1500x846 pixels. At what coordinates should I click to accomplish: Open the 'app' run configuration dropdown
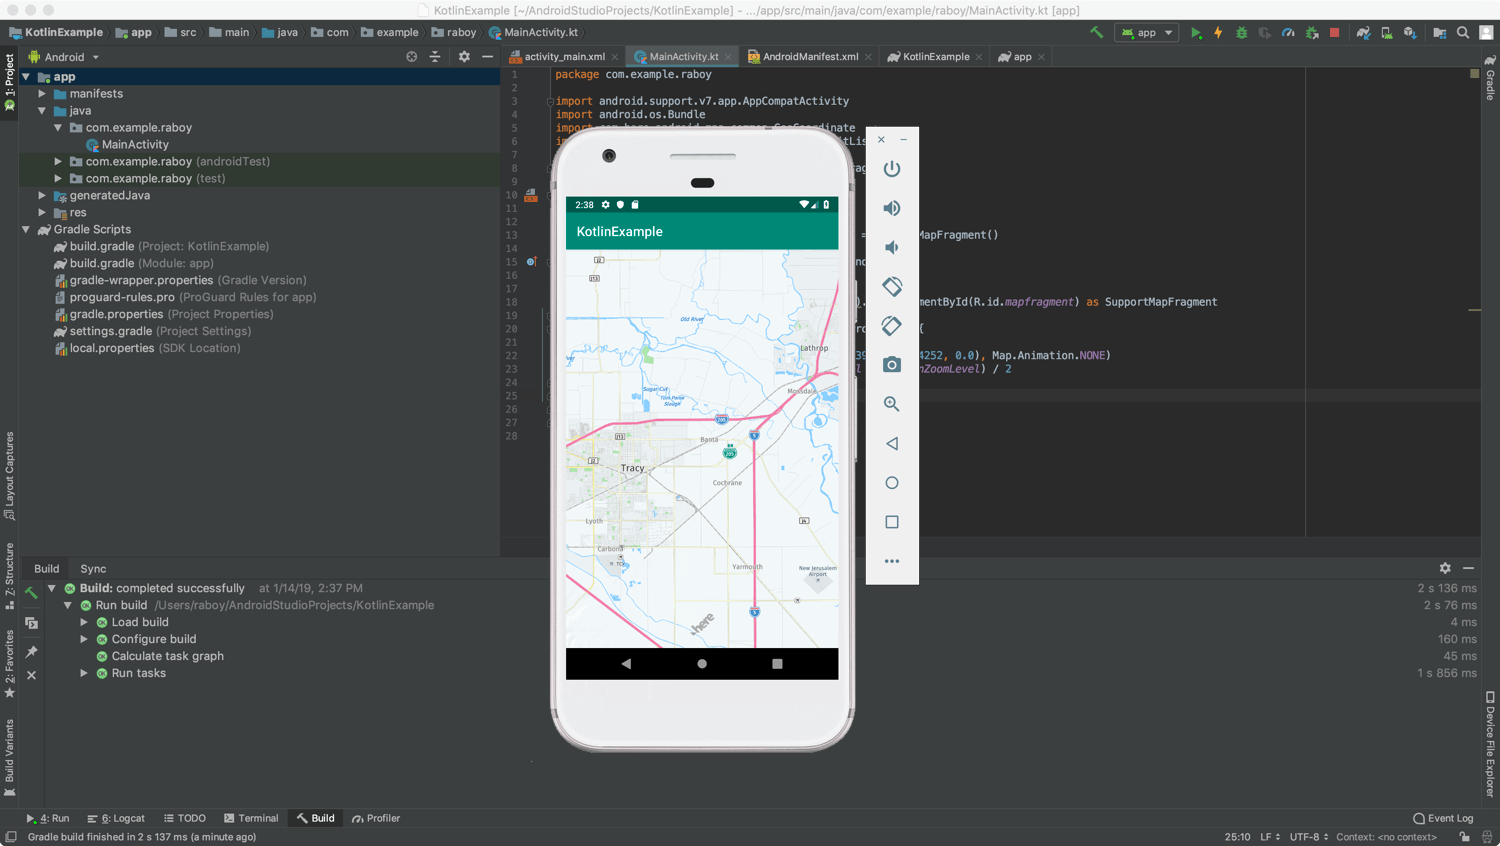(x=1146, y=32)
